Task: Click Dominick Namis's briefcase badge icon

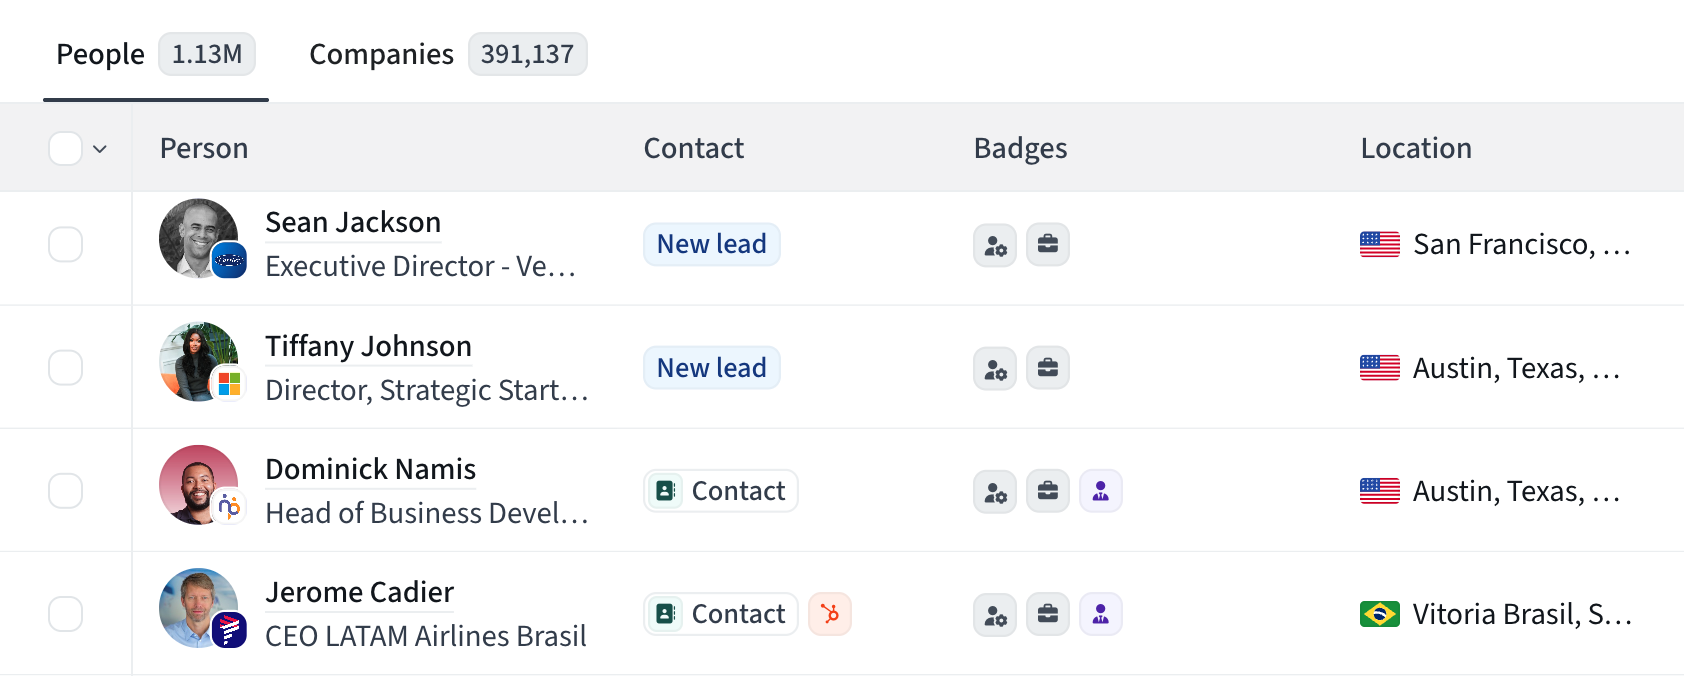Action: tap(1048, 491)
